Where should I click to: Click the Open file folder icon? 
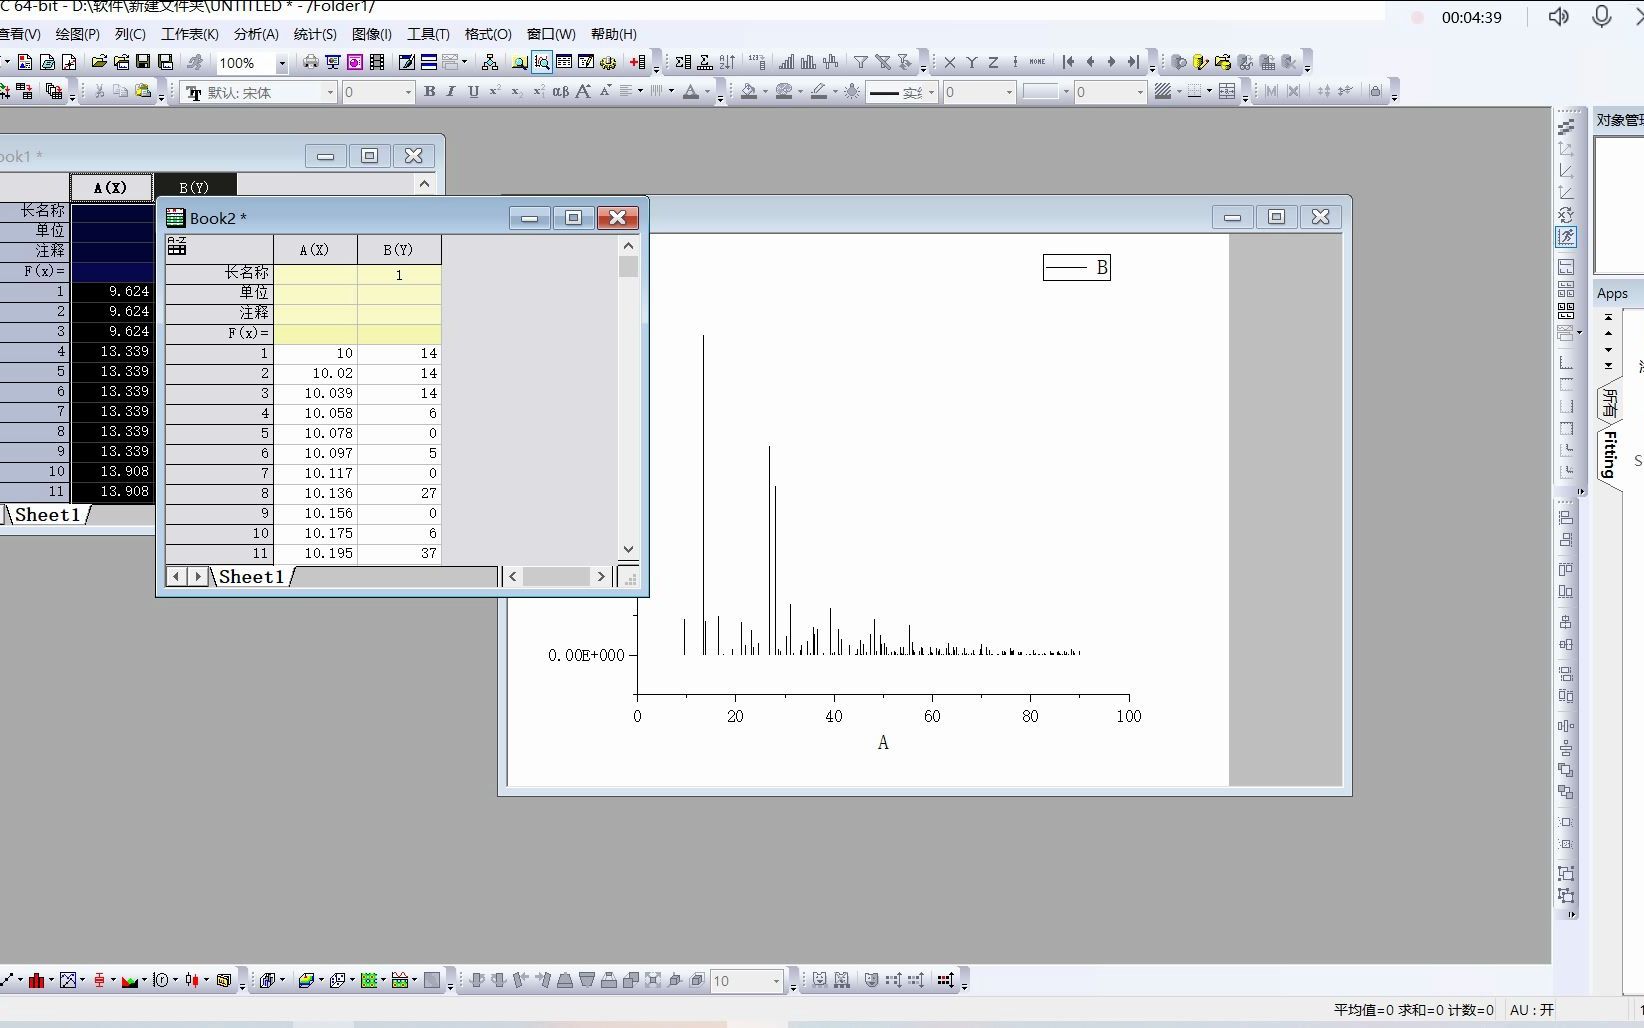click(x=99, y=62)
